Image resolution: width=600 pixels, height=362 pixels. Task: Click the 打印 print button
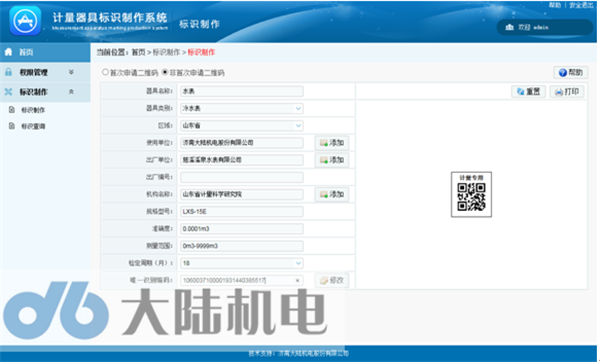[x=567, y=91]
